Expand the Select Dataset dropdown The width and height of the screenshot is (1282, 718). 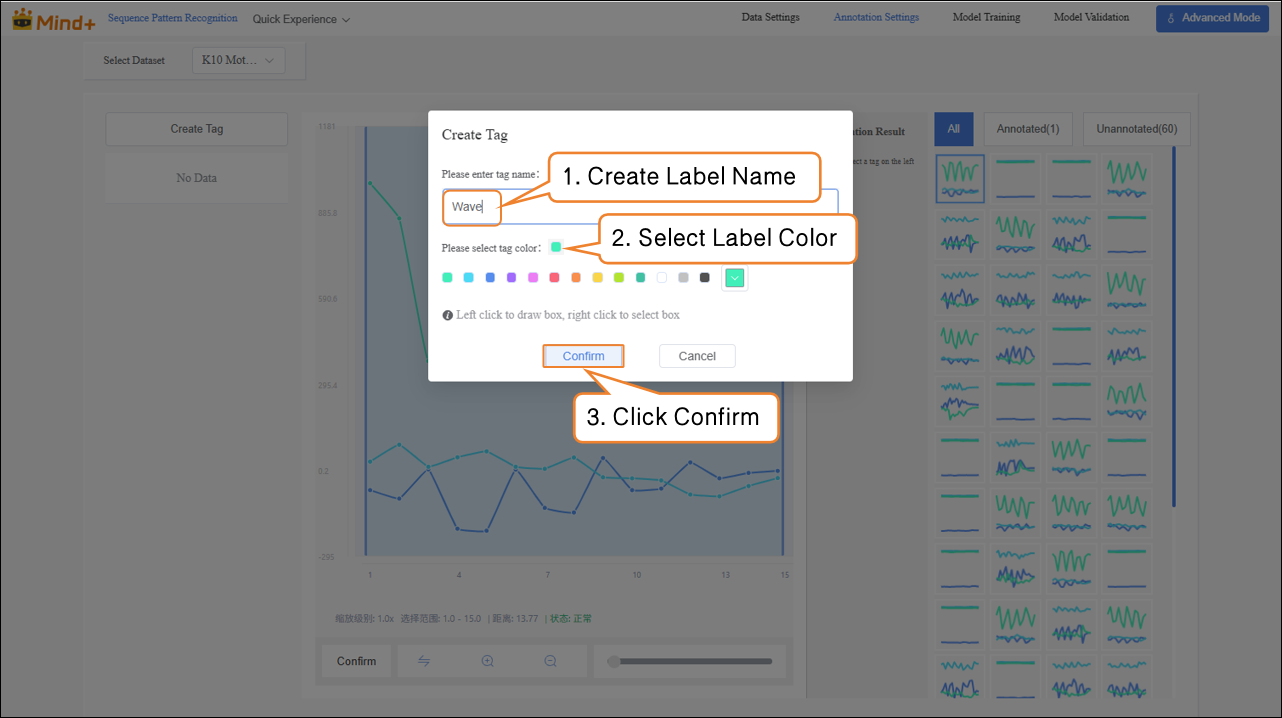(x=238, y=60)
